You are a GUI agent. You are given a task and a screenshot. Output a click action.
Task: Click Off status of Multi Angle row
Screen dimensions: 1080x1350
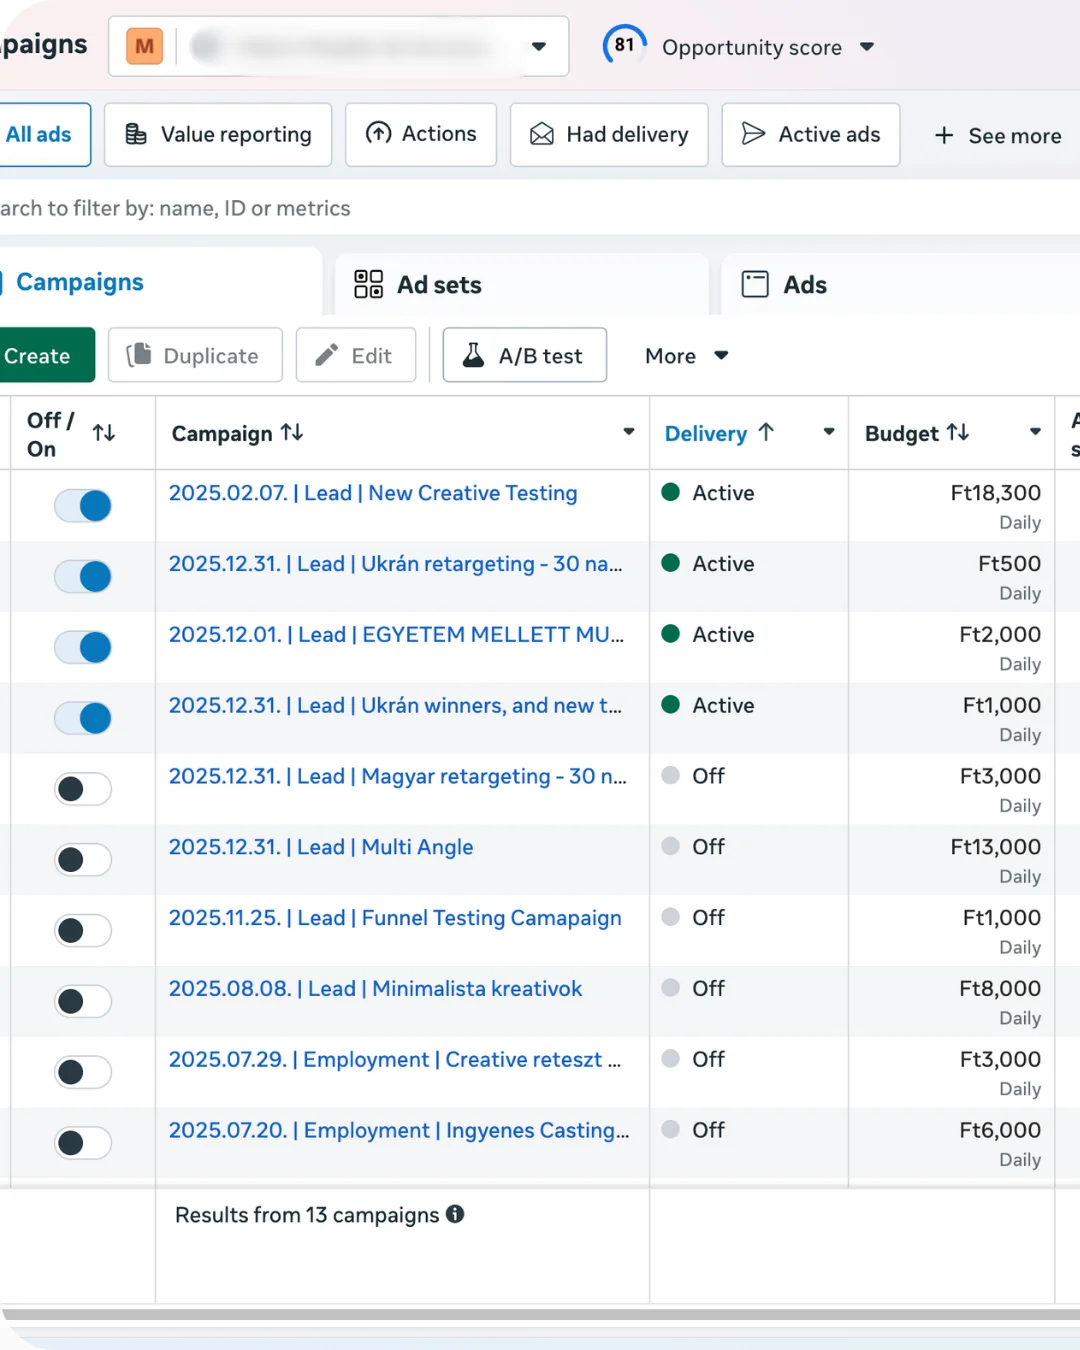coord(694,847)
